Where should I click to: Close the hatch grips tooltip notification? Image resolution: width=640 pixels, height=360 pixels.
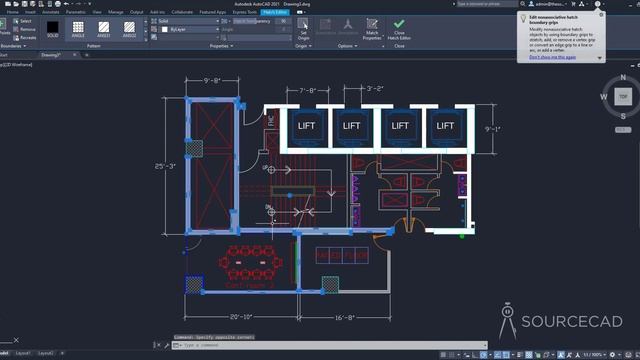pyautogui.click(x=601, y=15)
